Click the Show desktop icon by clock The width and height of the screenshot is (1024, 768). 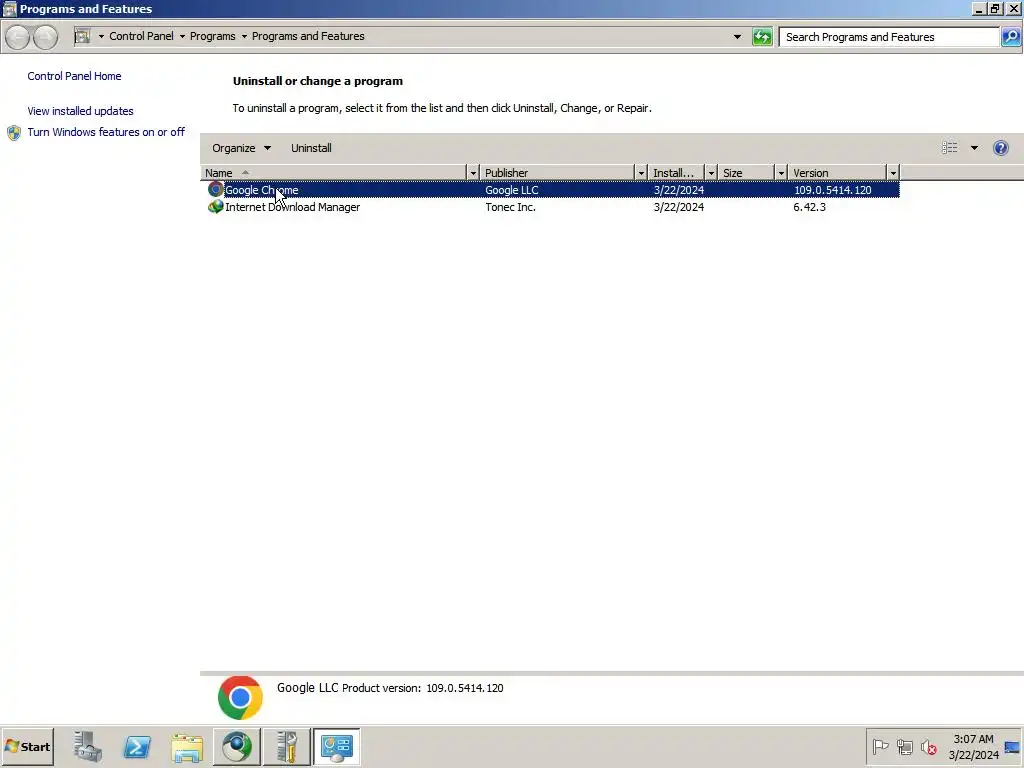coord(1012,747)
